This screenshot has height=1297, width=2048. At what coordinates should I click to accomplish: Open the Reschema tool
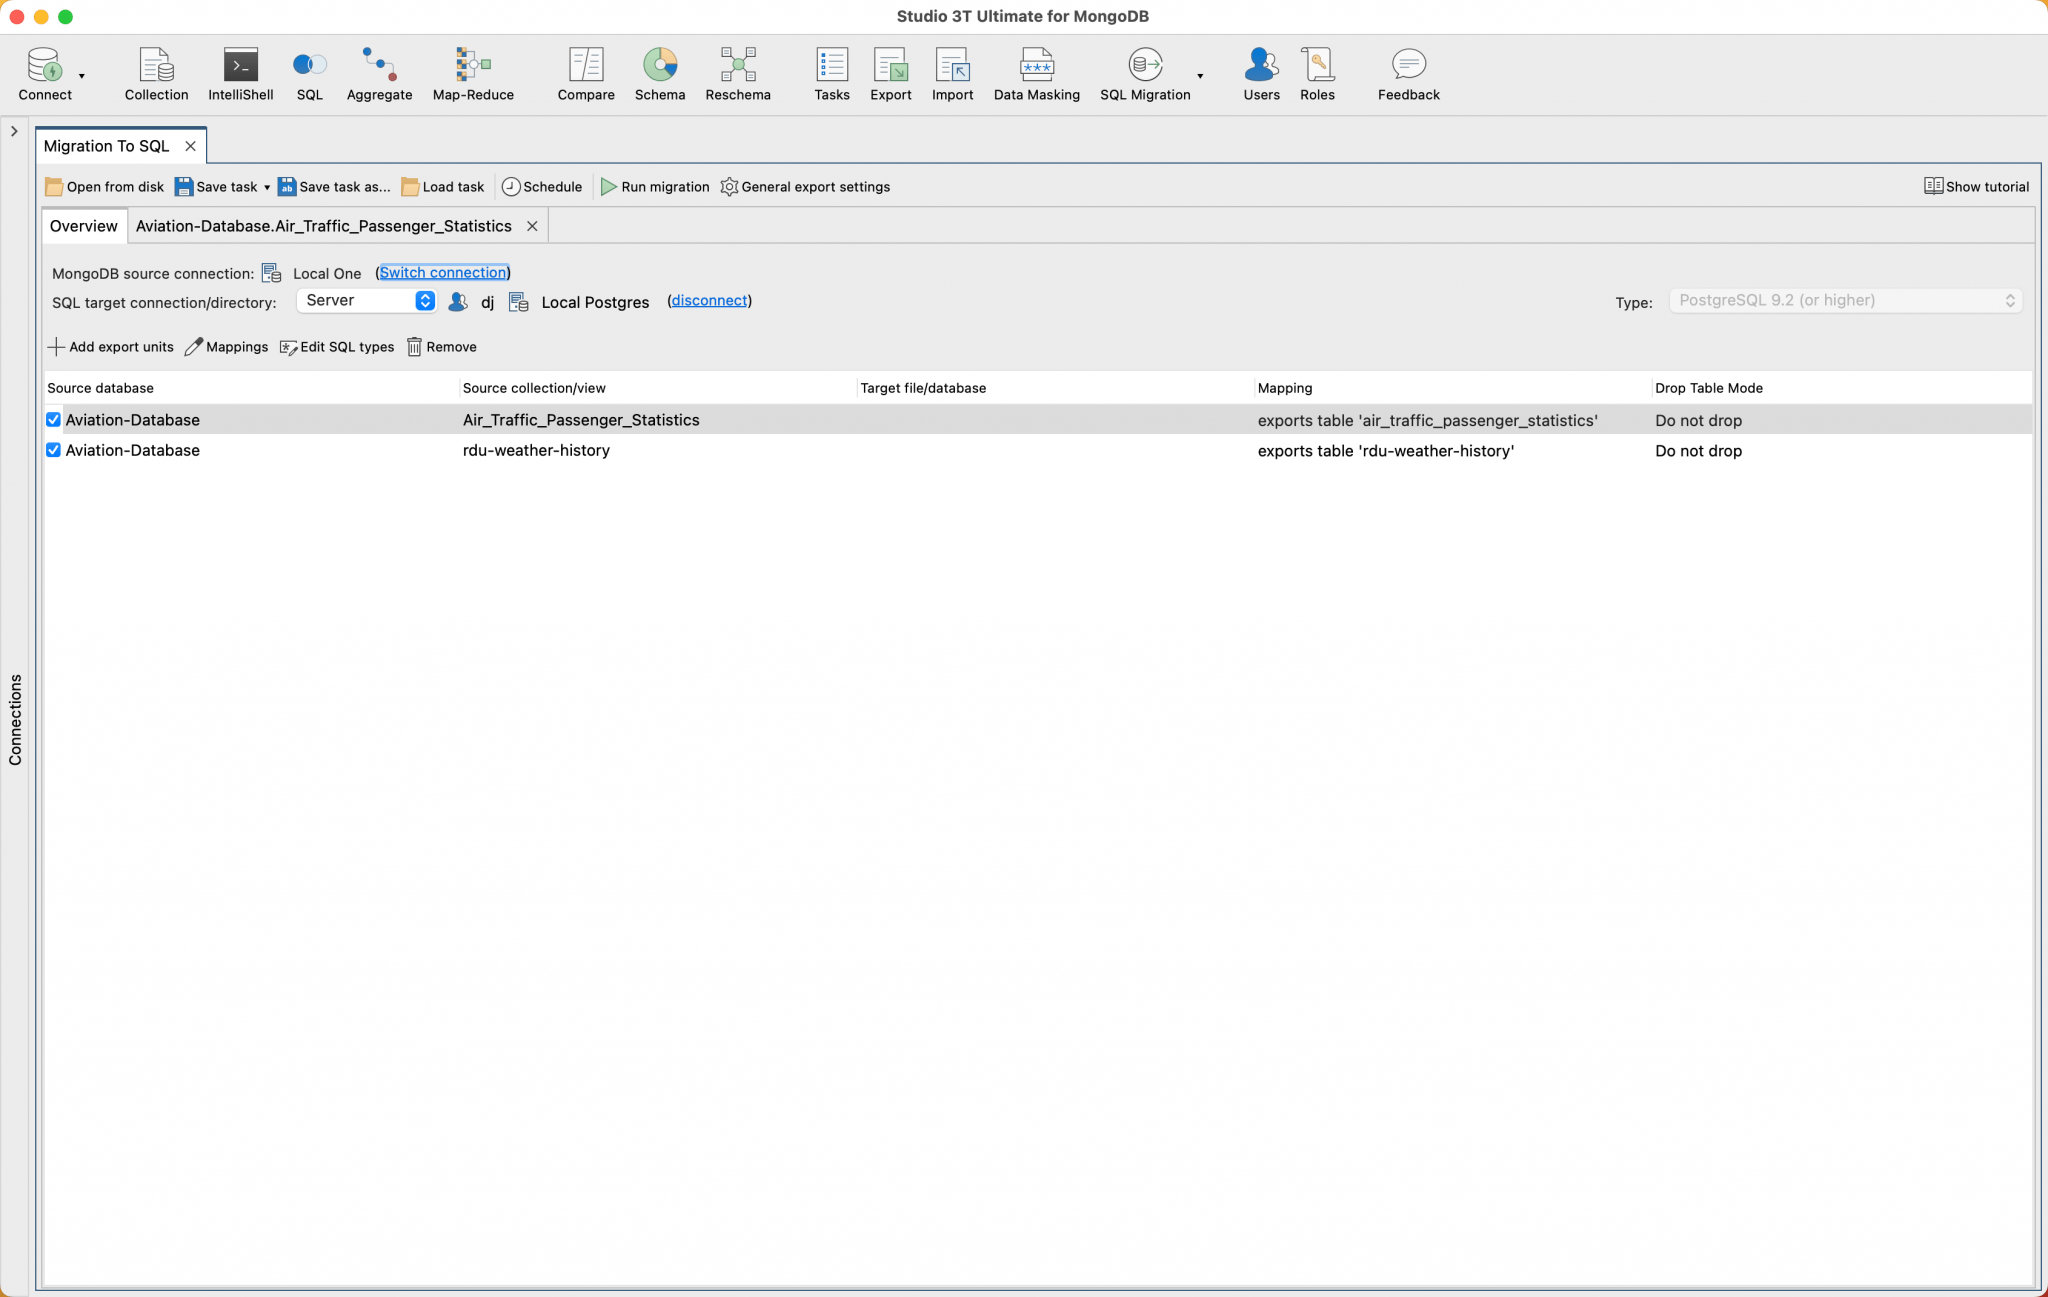pos(737,73)
